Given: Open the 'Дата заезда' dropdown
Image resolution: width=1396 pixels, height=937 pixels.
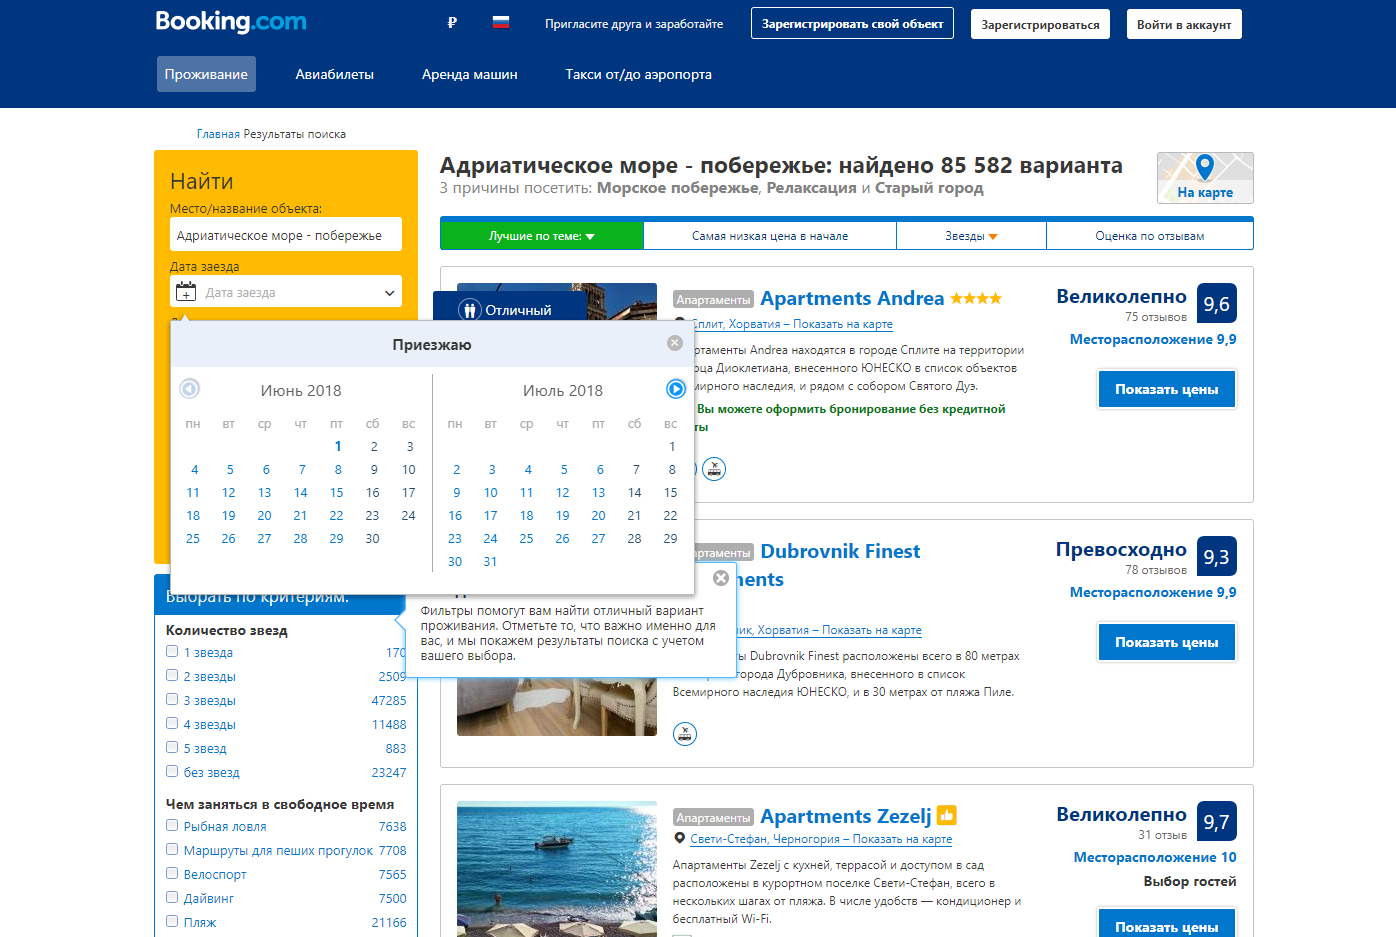Looking at the screenshot, I should click(286, 292).
